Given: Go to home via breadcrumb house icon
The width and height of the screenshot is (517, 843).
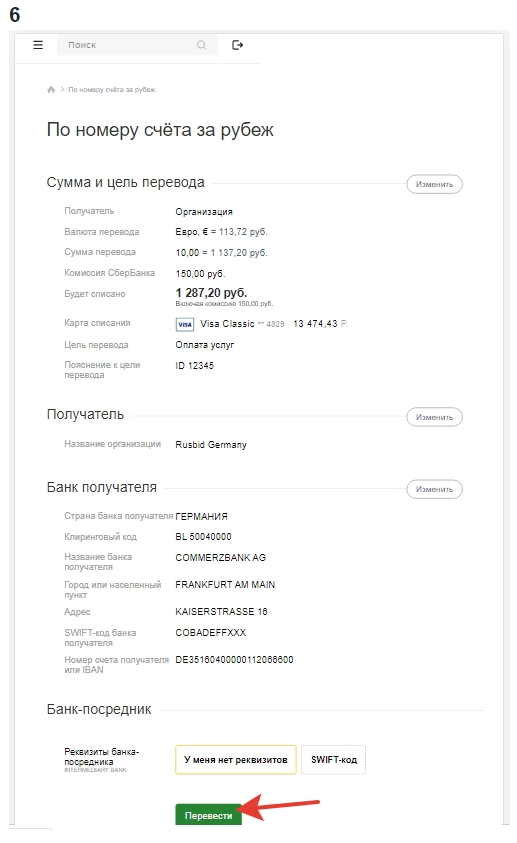Looking at the screenshot, I should click(x=51, y=89).
